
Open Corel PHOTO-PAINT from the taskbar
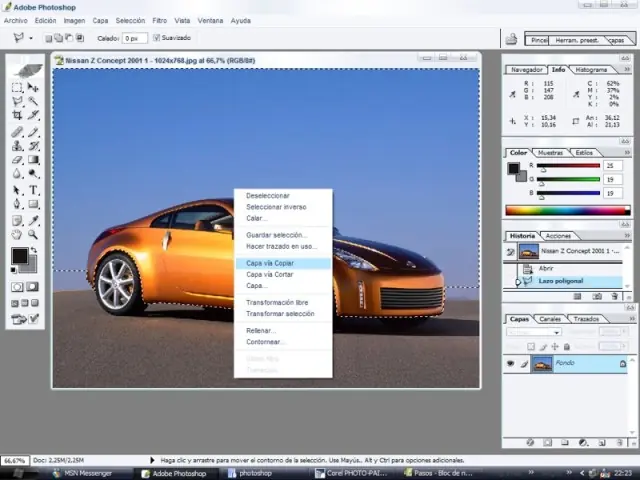pyautogui.click(x=351, y=473)
